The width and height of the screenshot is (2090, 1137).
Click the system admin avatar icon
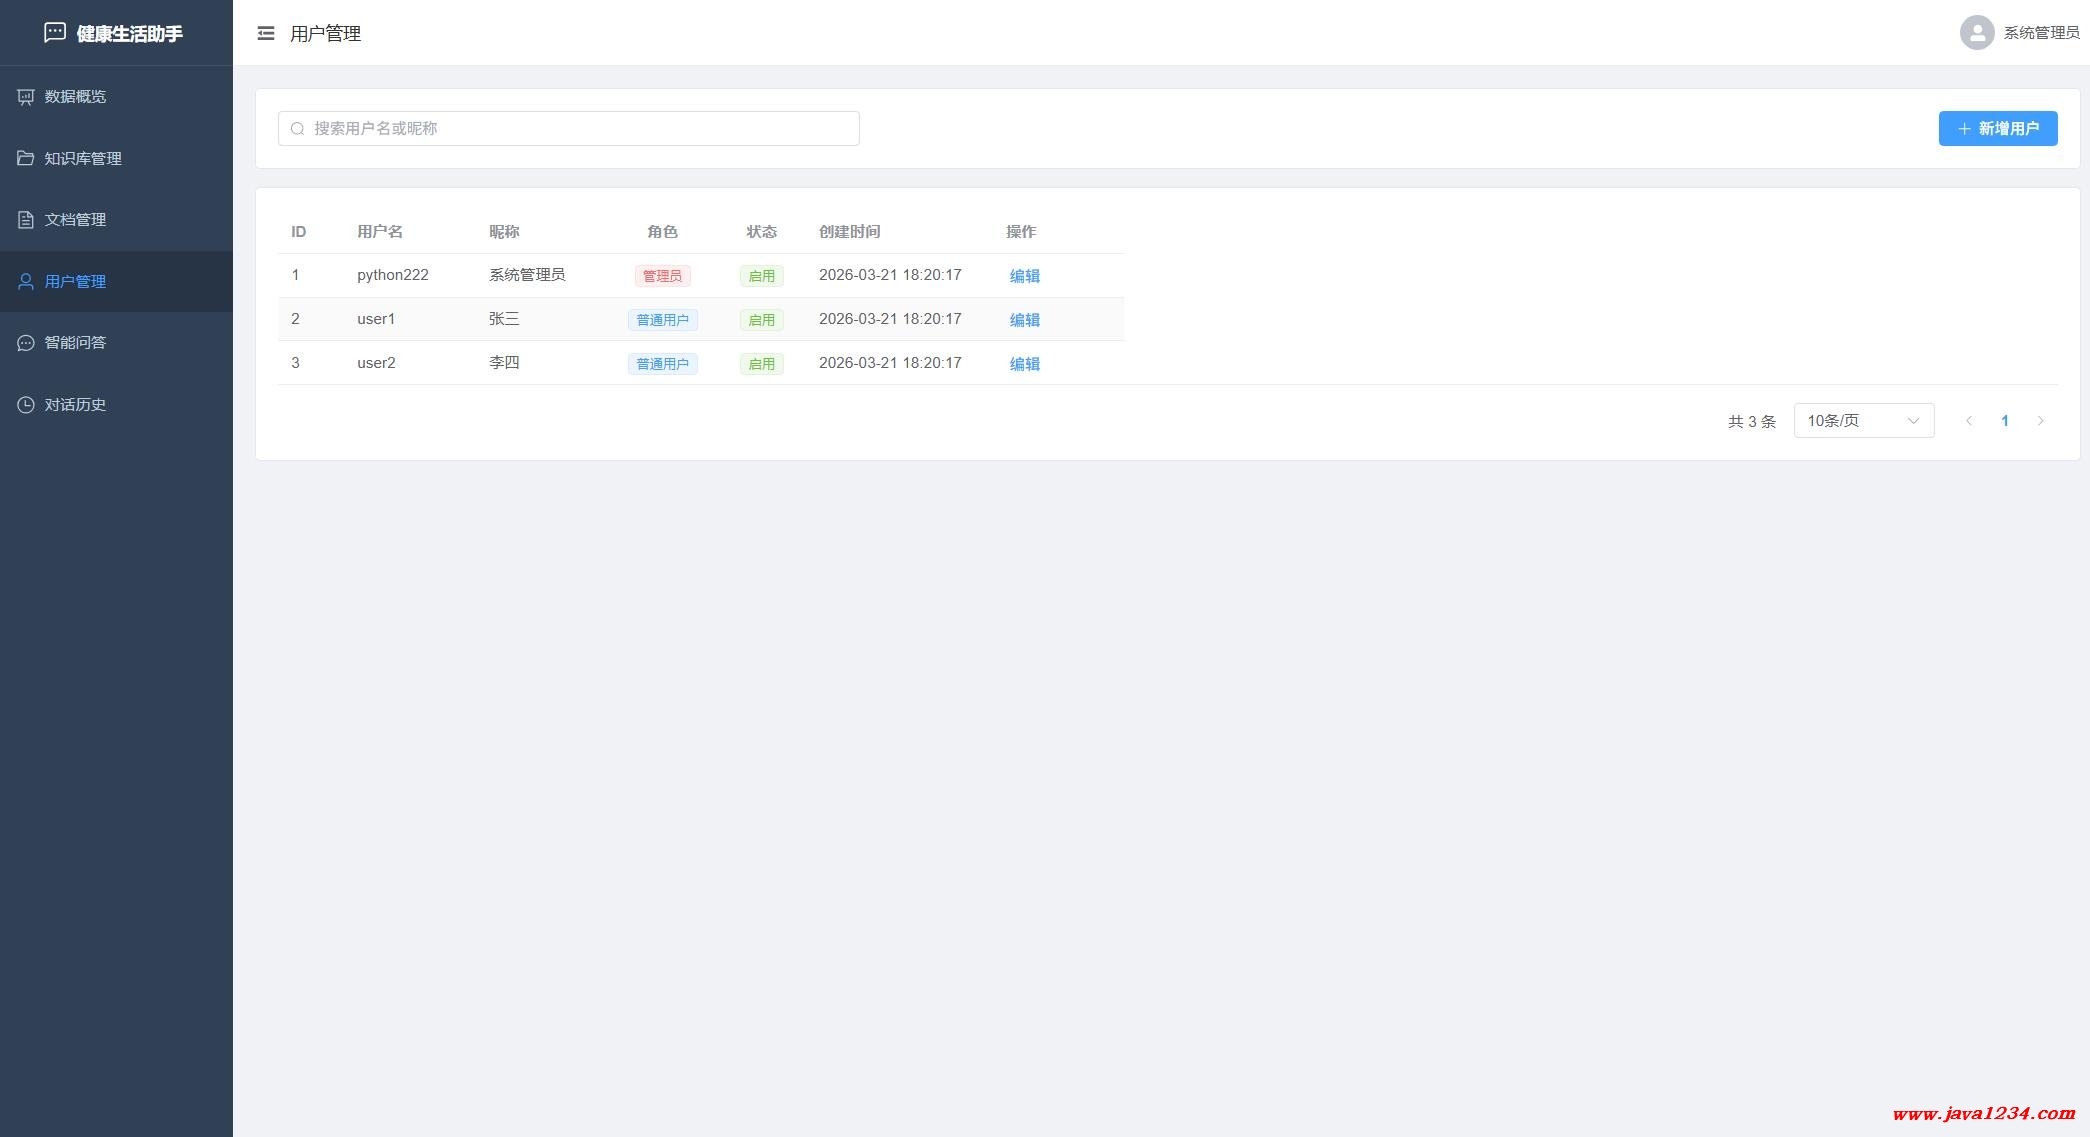(x=1976, y=33)
